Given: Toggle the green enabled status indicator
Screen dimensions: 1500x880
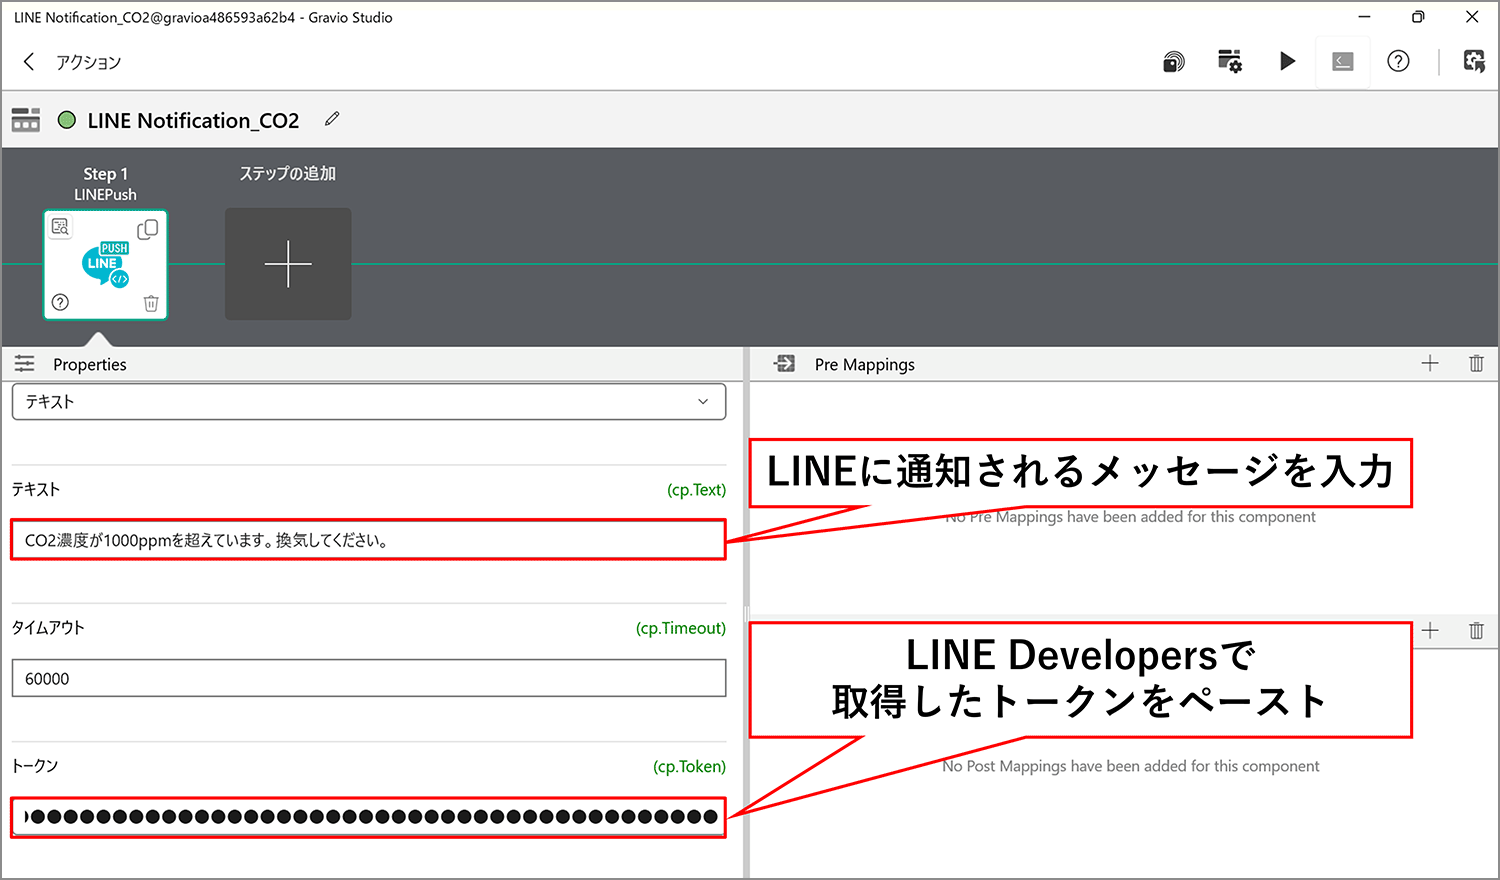Looking at the screenshot, I should pyautogui.click(x=67, y=120).
